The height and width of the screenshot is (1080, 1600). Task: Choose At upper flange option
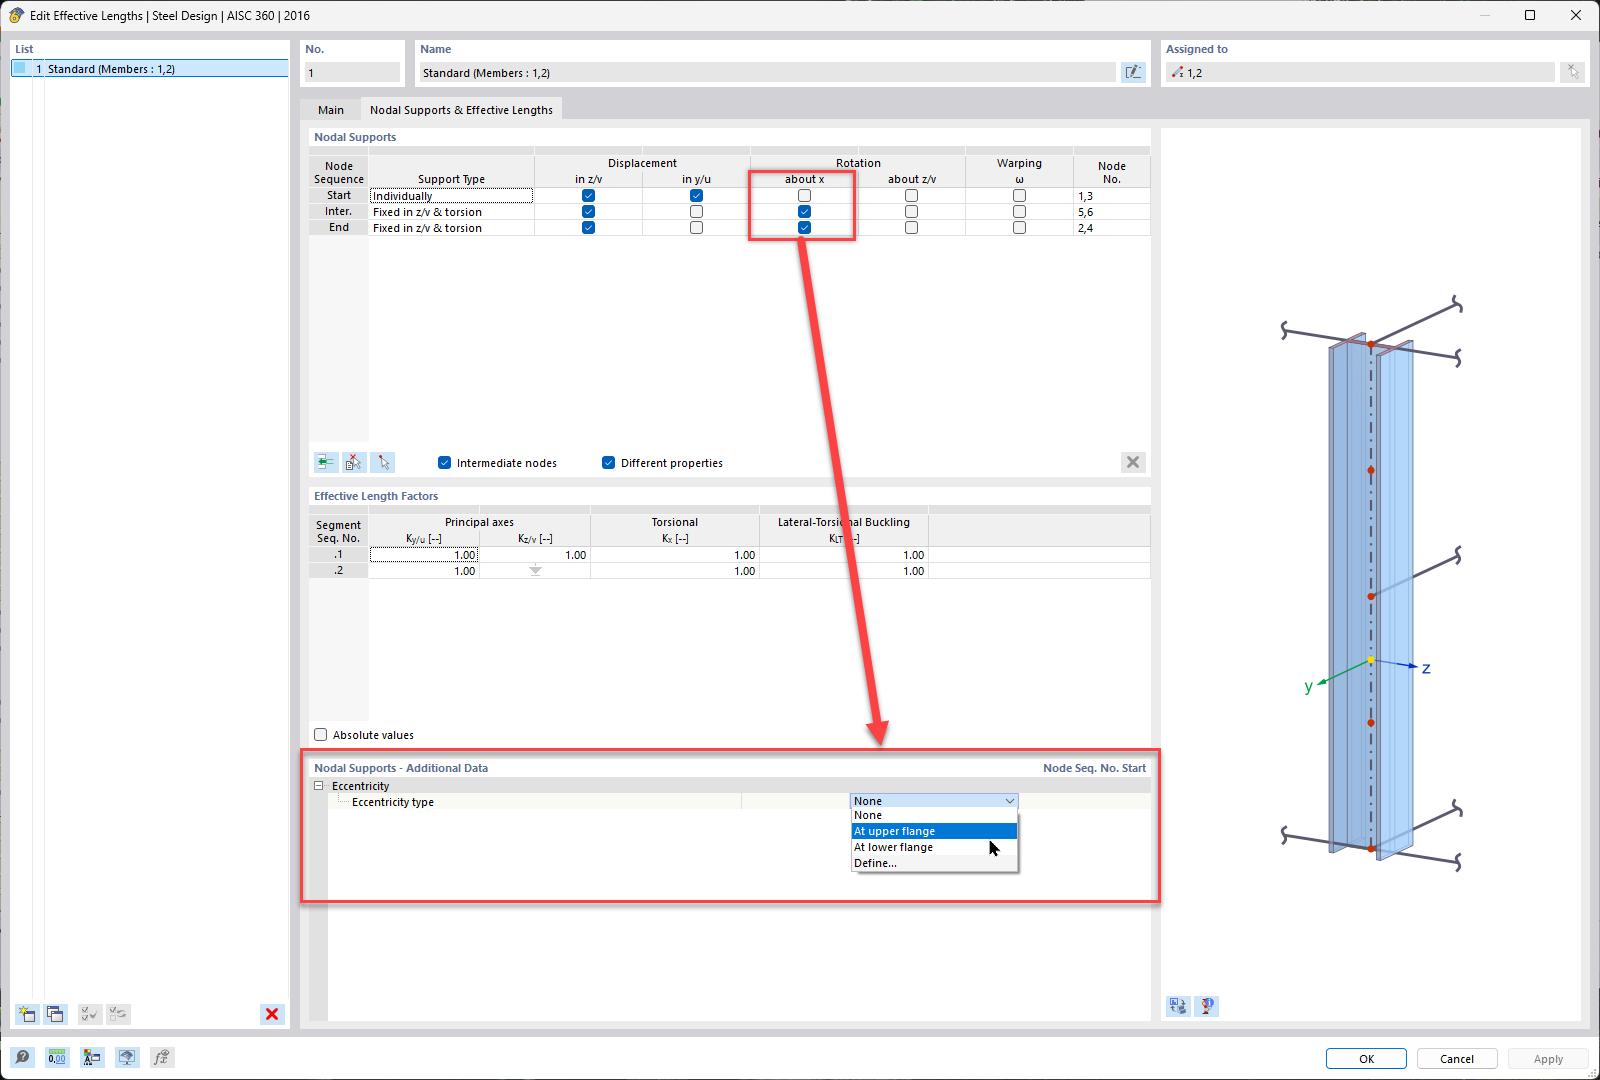click(x=934, y=831)
